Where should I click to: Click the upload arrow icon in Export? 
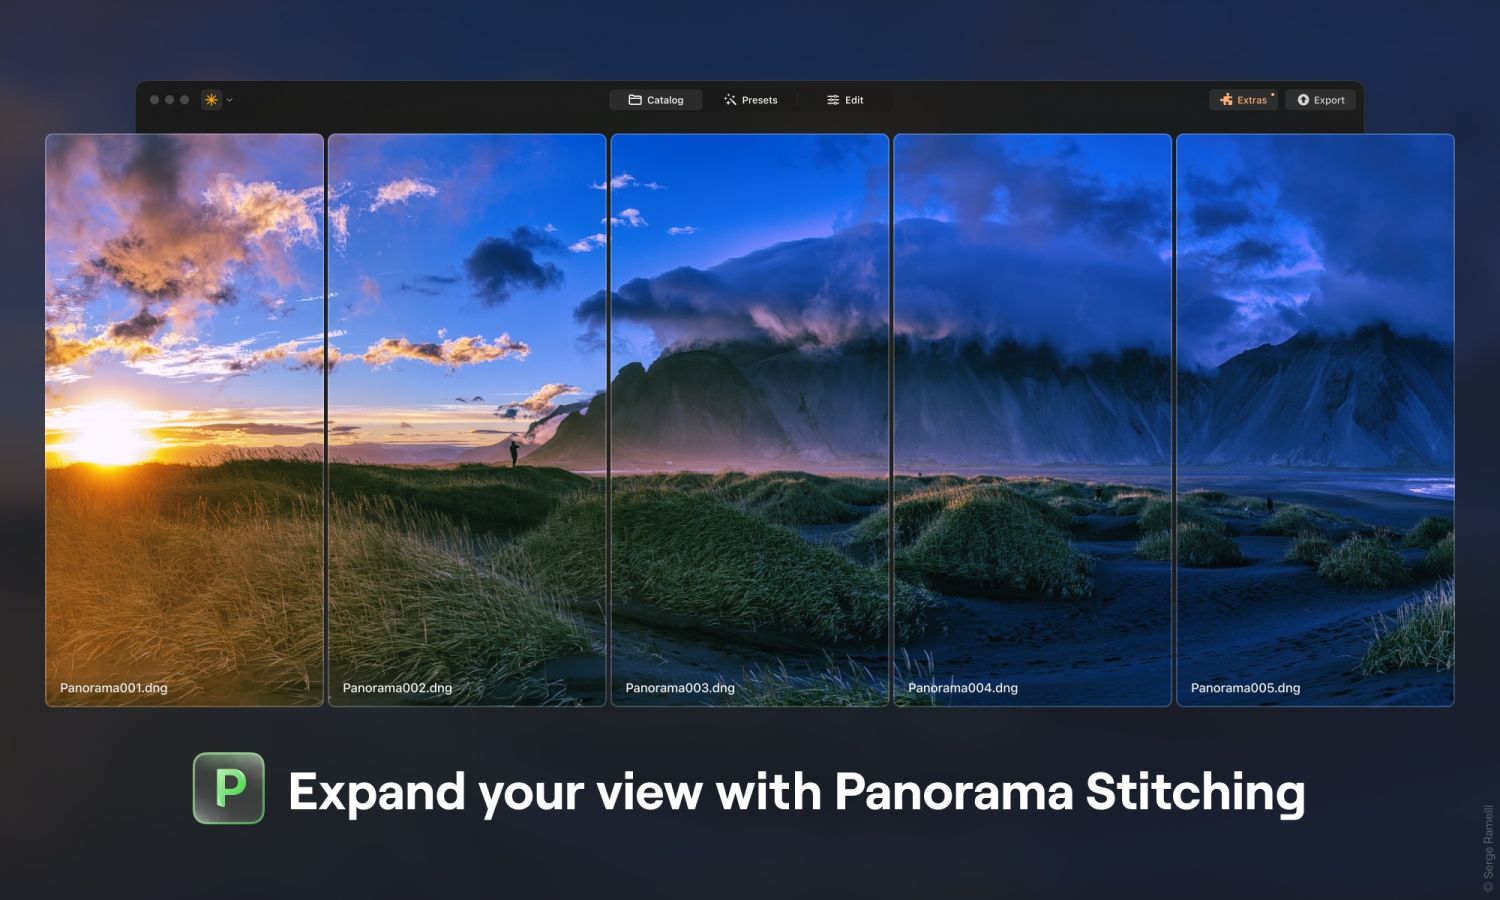[x=1303, y=100]
